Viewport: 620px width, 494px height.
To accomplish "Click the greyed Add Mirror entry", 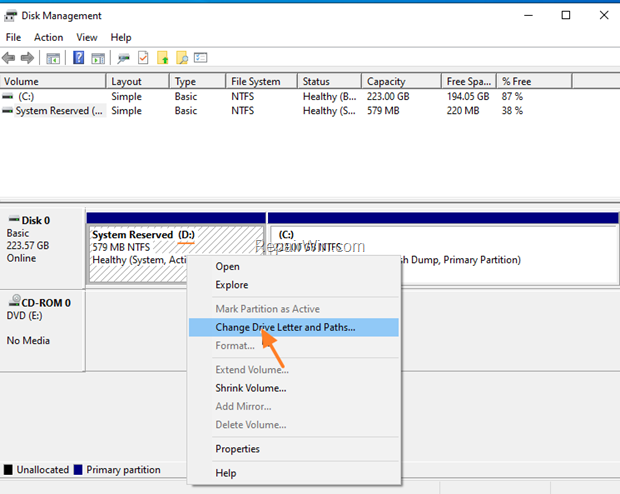I will (x=294, y=406).
